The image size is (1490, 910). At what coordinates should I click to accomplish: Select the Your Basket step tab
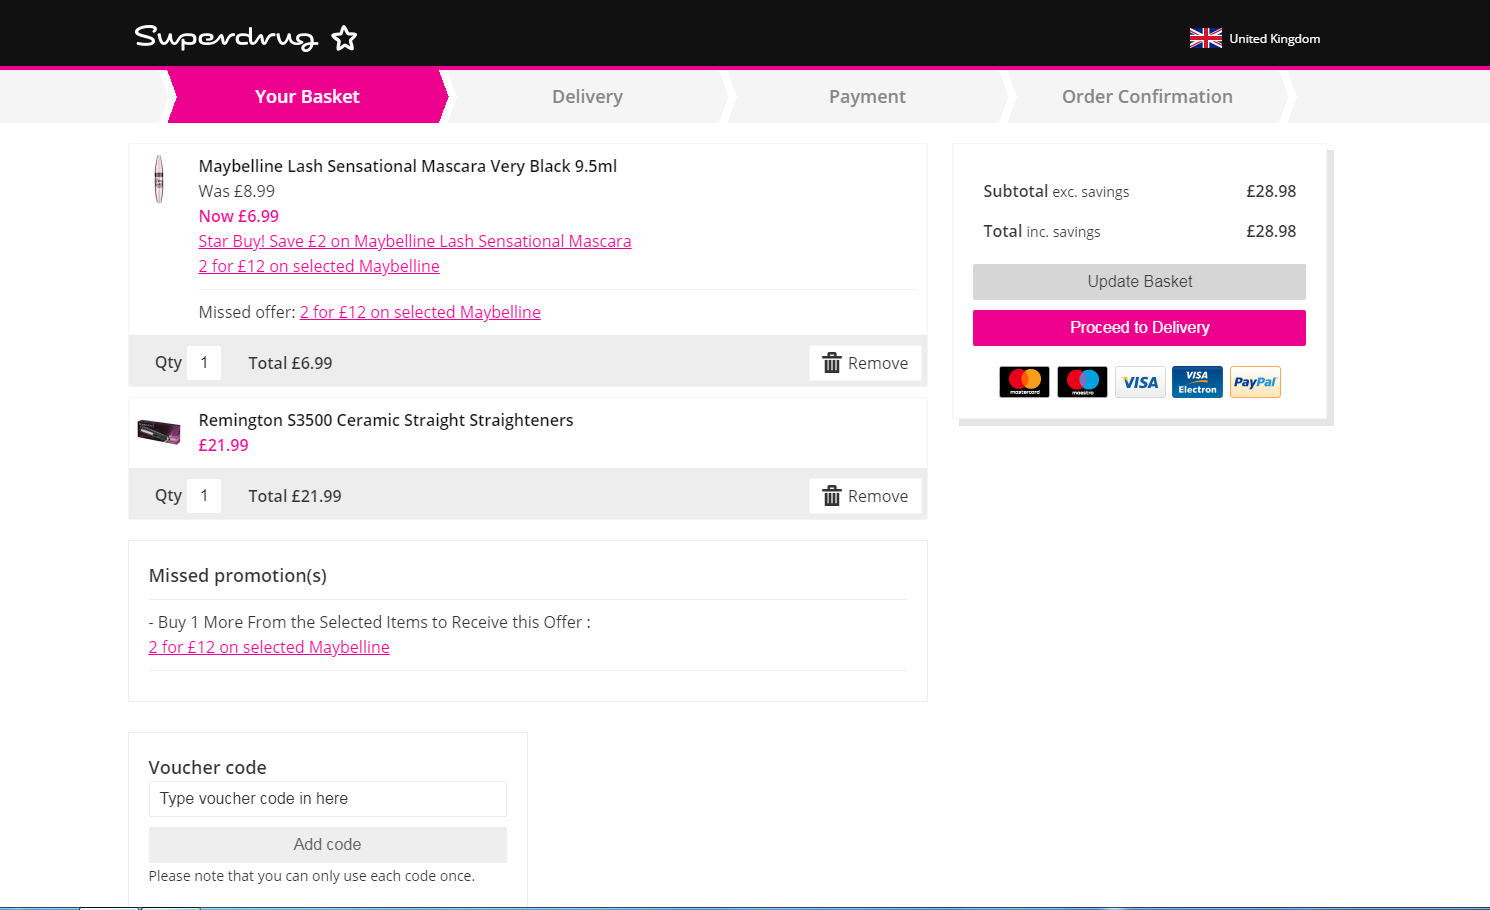click(x=307, y=96)
